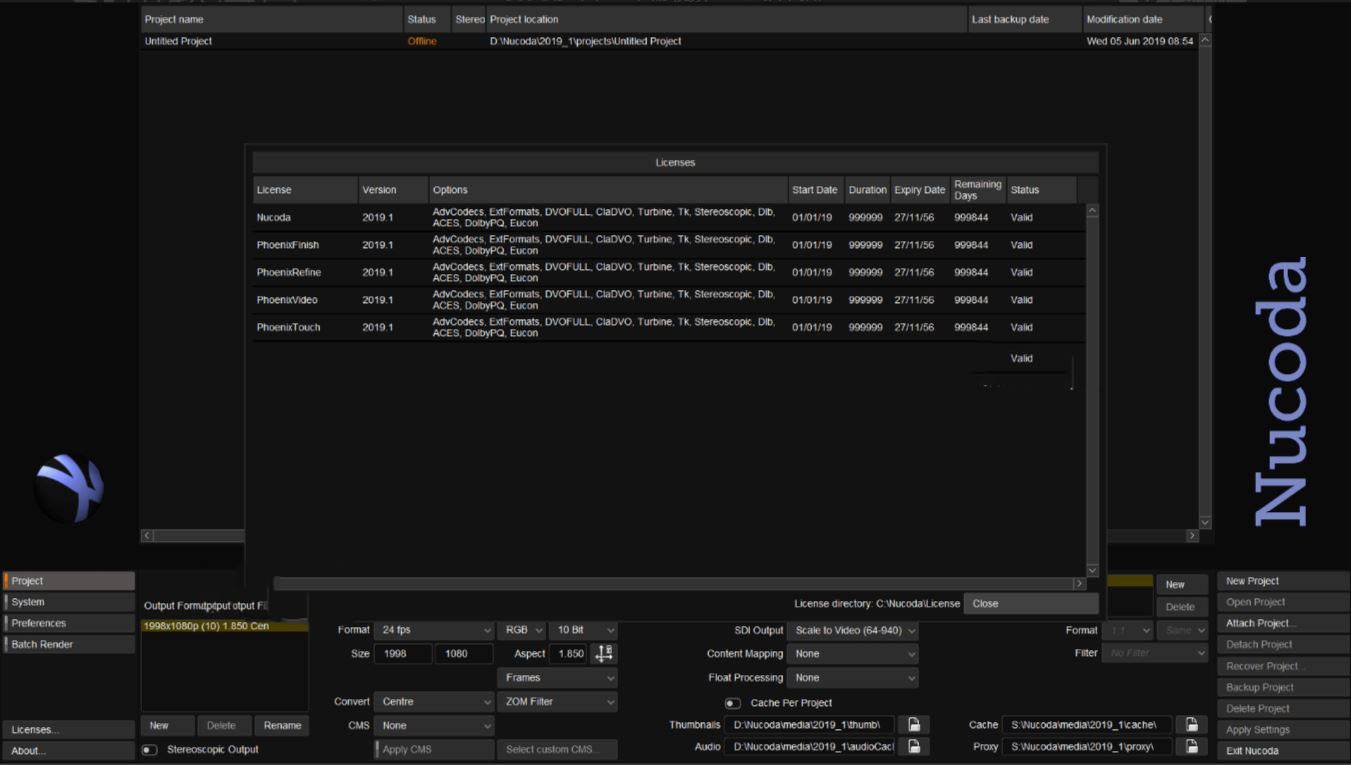Viewport: 1351px width, 765px height.
Task: Rename the selected output format
Action: point(282,726)
